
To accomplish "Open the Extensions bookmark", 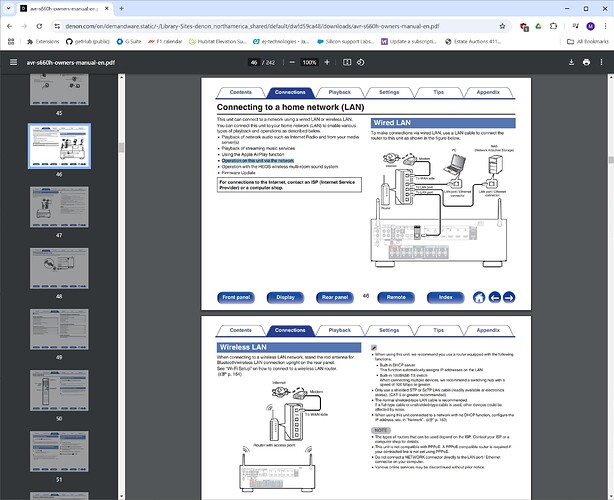I will point(43,41).
